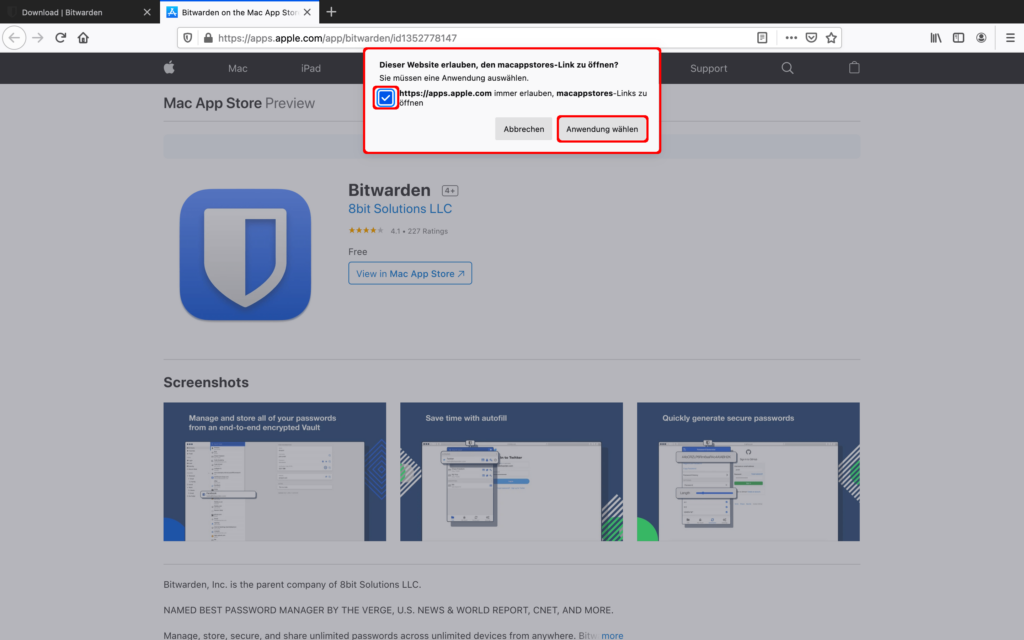Click the Anwendung wählen button

602,129
